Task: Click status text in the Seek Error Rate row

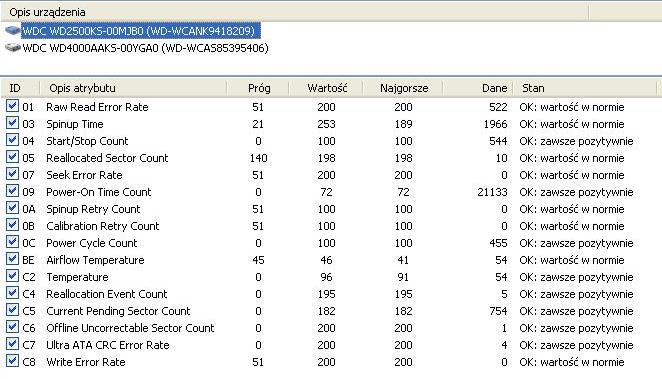Action: 572,175
